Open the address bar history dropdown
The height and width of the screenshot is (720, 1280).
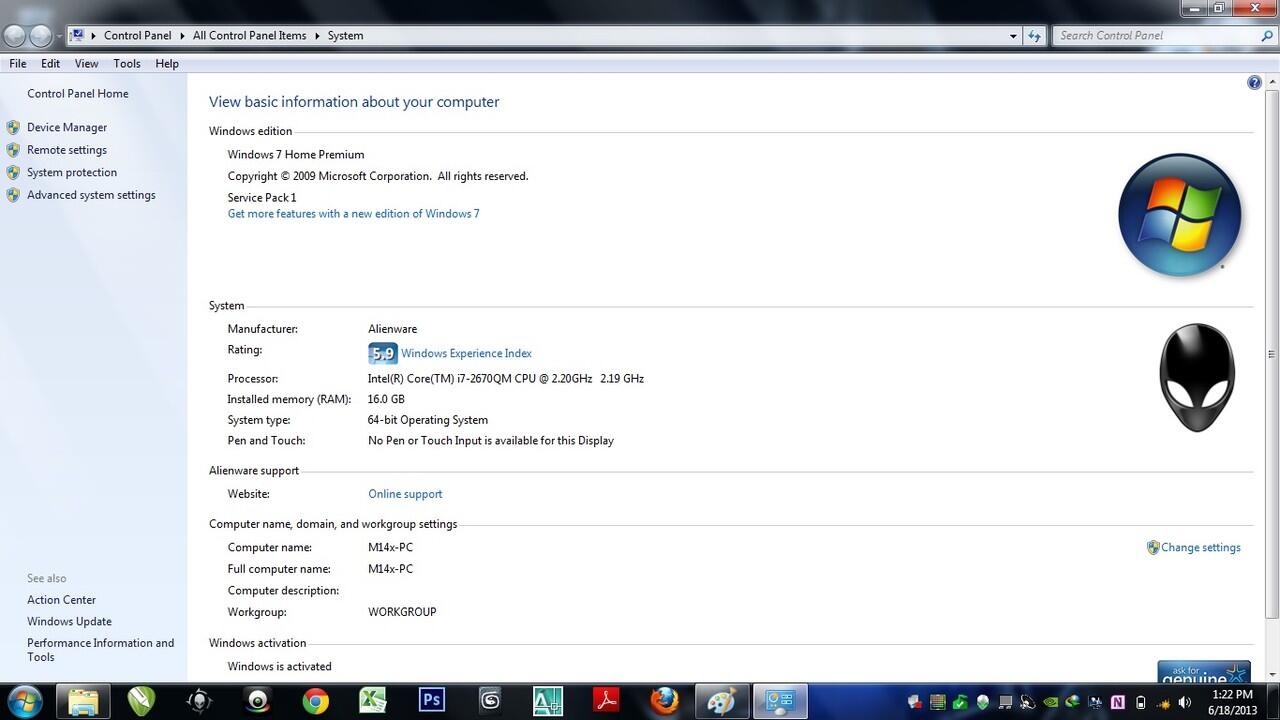pos(1013,36)
